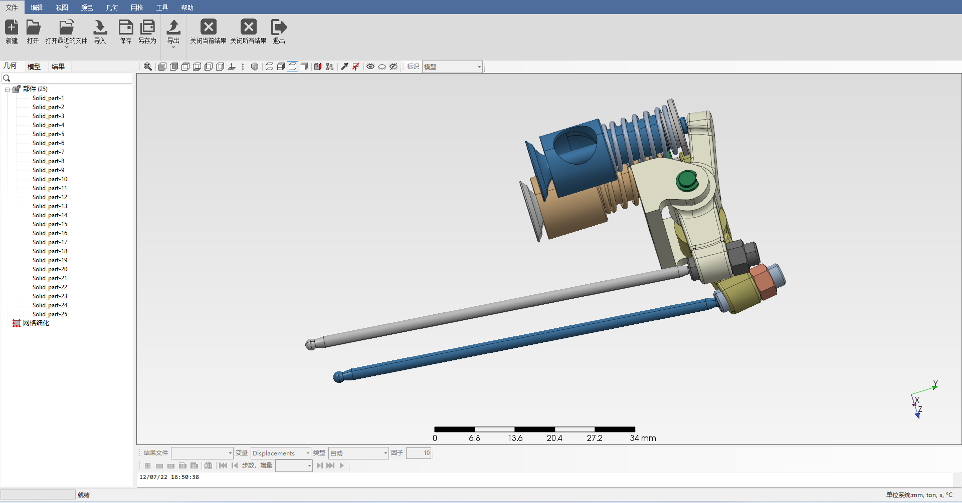962x503 pixels.
Task: Open the step/increment dropdown
Action: tap(294, 466)
